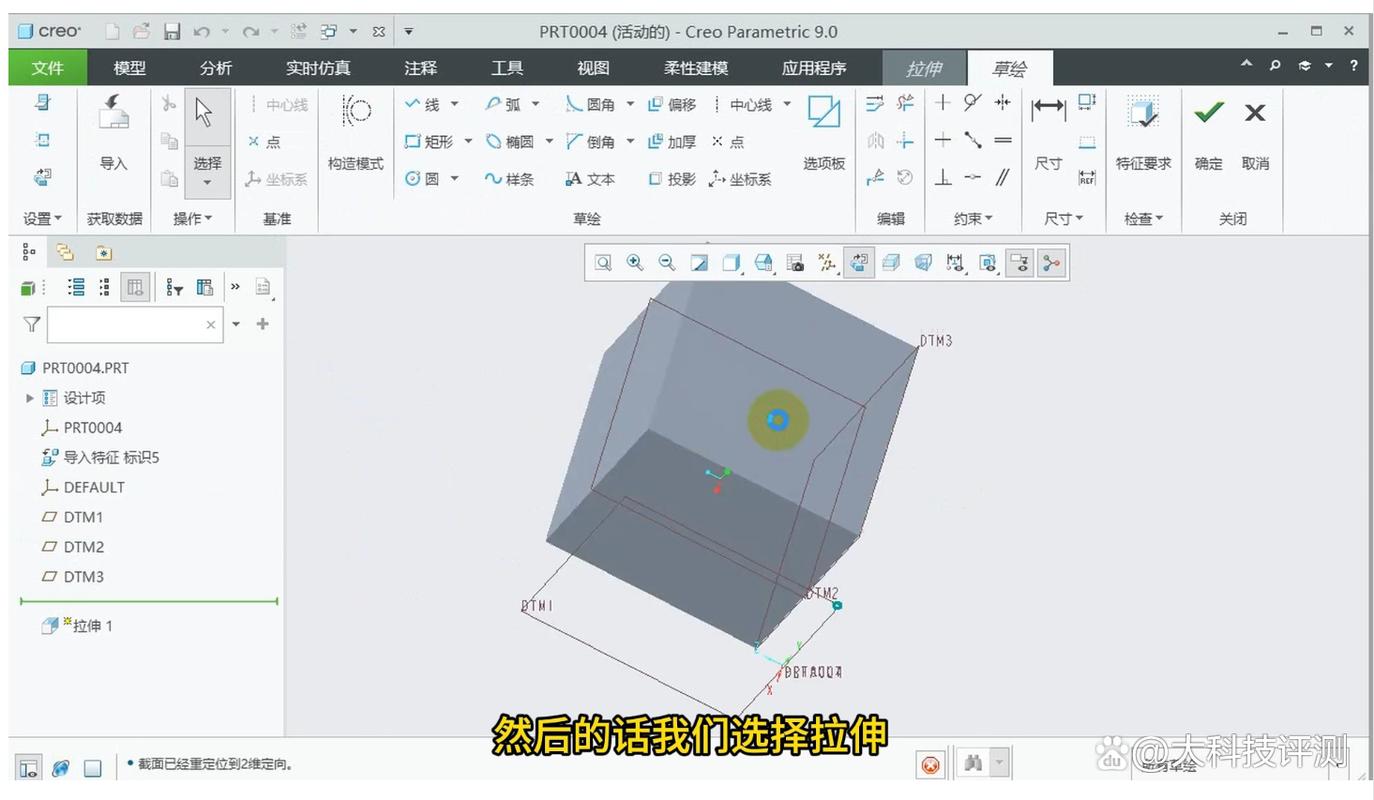
Task: Click the add filter plus button
Action: (263, 324)
